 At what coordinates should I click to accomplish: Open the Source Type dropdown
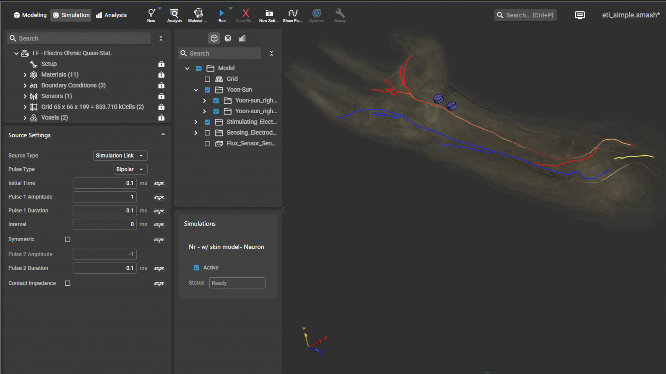120,155
